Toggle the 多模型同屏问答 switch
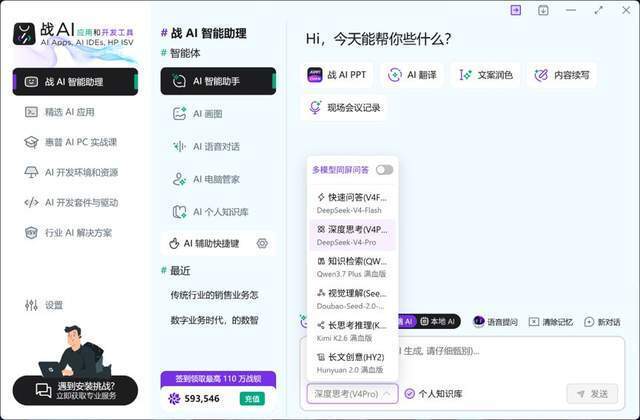This screenshot has height=420, width=640. (384, 170)
